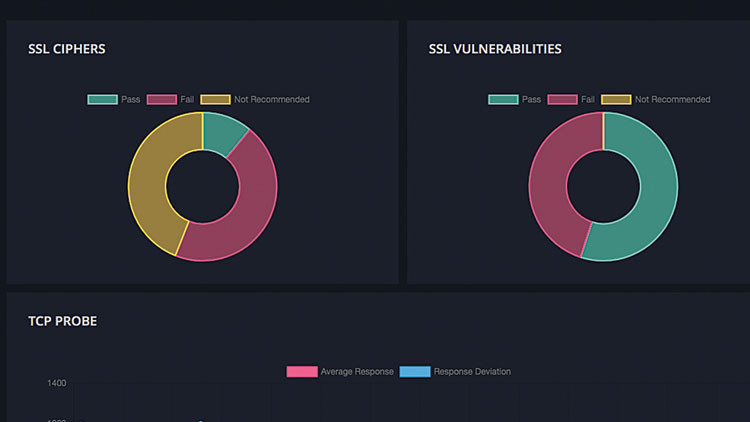
Task: Click the TCP PROBE panel heading
Action: coord(62,321)
